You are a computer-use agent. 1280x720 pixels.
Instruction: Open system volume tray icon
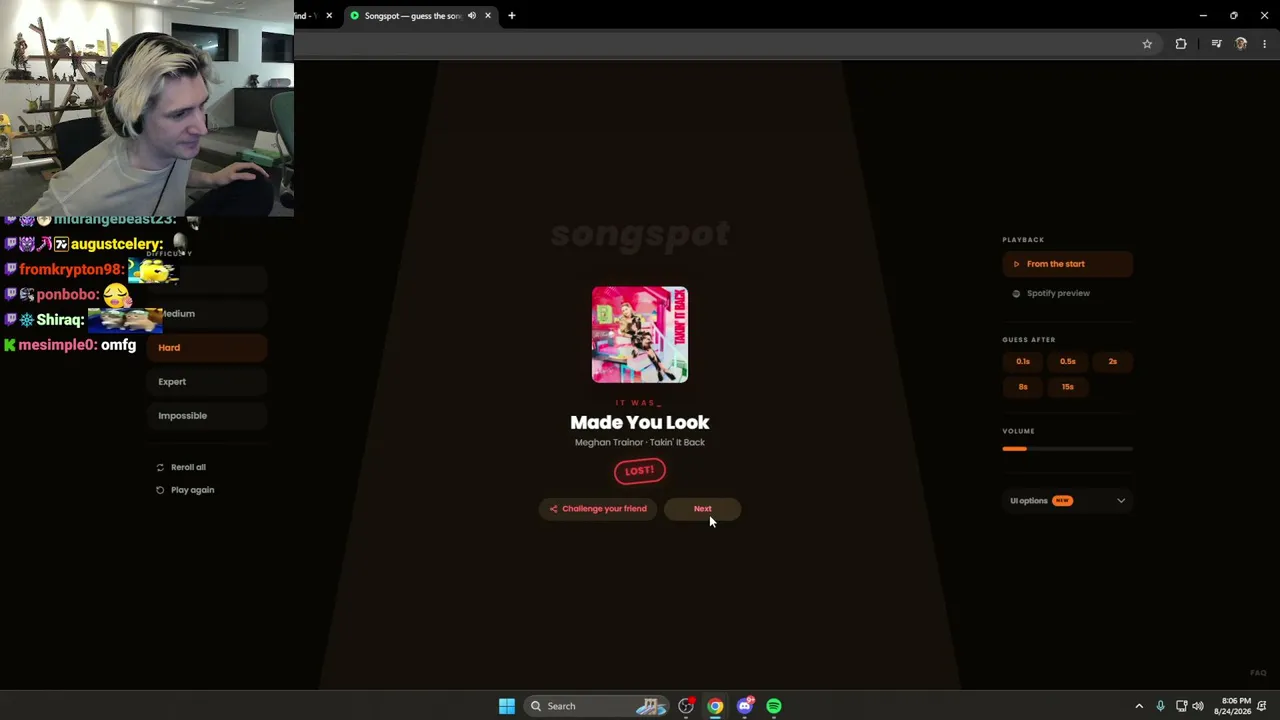(x=1198, y=706)
